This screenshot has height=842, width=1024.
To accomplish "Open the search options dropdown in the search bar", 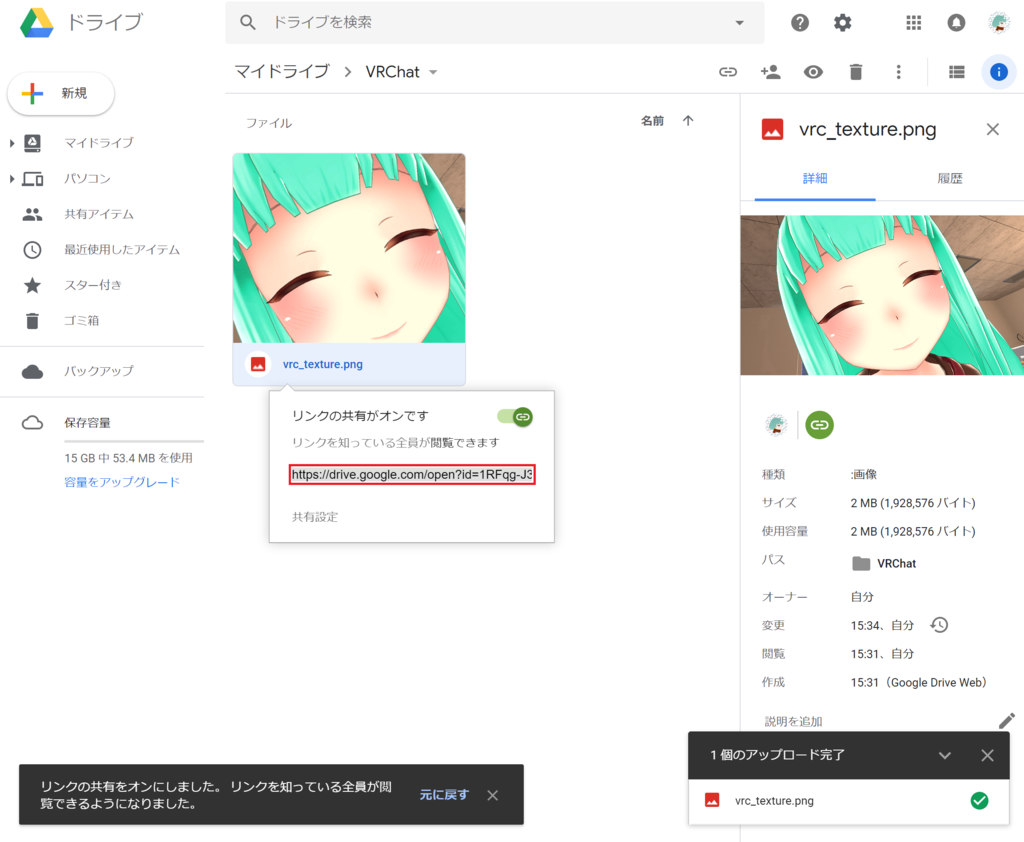I will [739, 22].
